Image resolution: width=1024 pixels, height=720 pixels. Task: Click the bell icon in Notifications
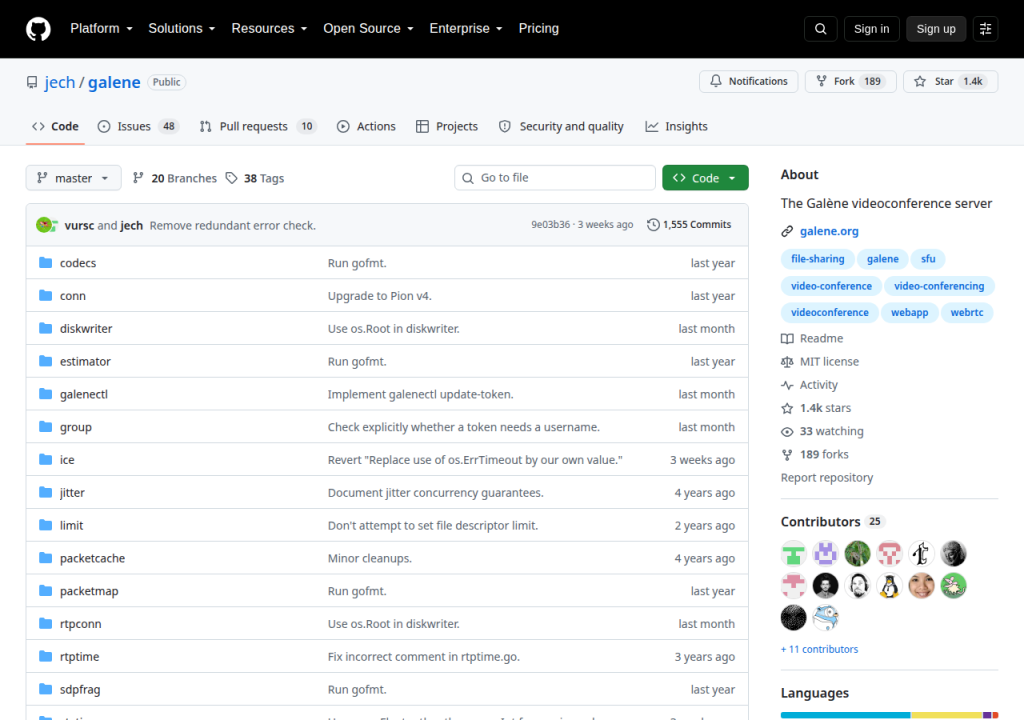pos(716,81)
